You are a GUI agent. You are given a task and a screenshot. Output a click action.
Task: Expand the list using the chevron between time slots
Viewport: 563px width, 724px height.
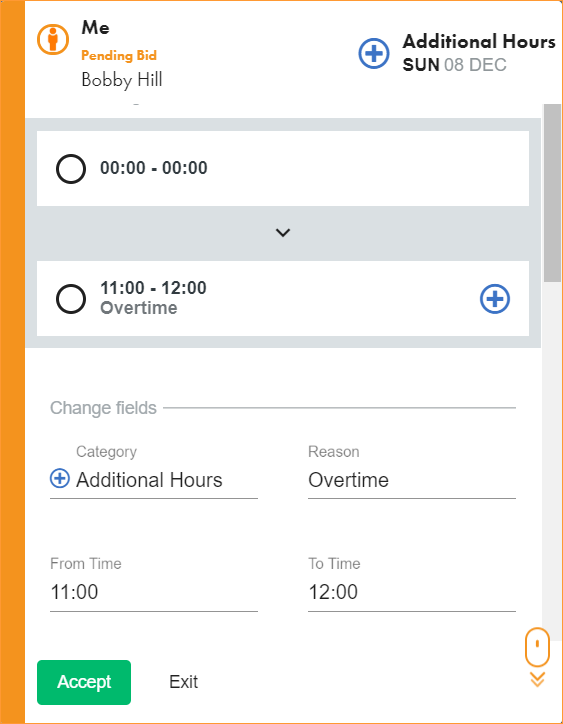tap(283, 233)
